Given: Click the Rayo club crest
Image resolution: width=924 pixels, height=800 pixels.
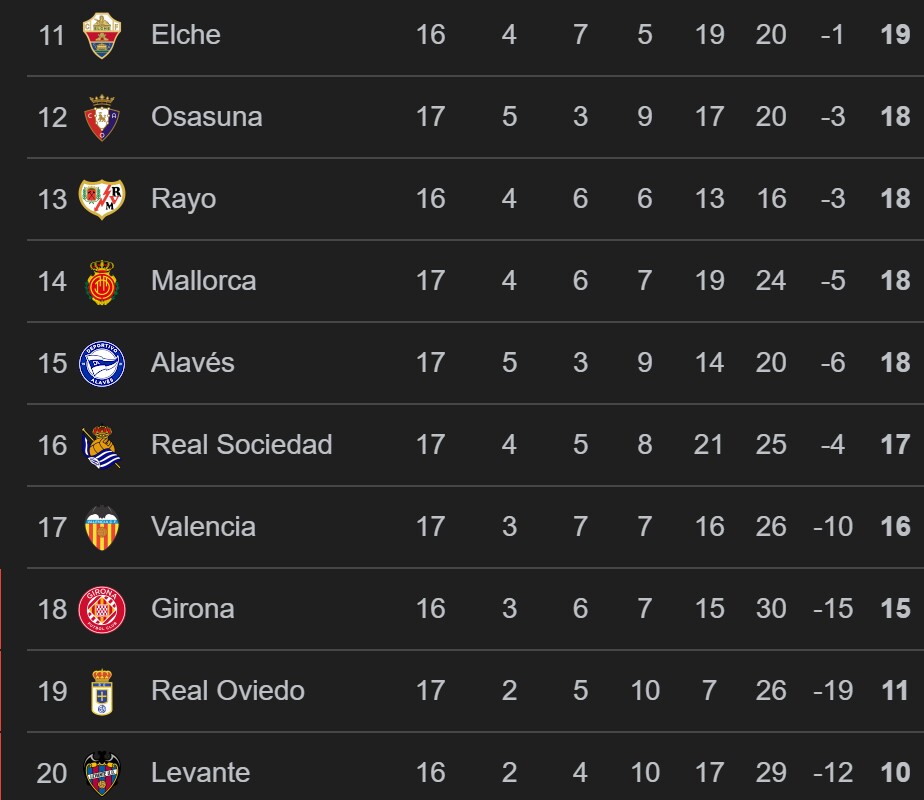Looking at the screenshot, I should coord(101,199).
